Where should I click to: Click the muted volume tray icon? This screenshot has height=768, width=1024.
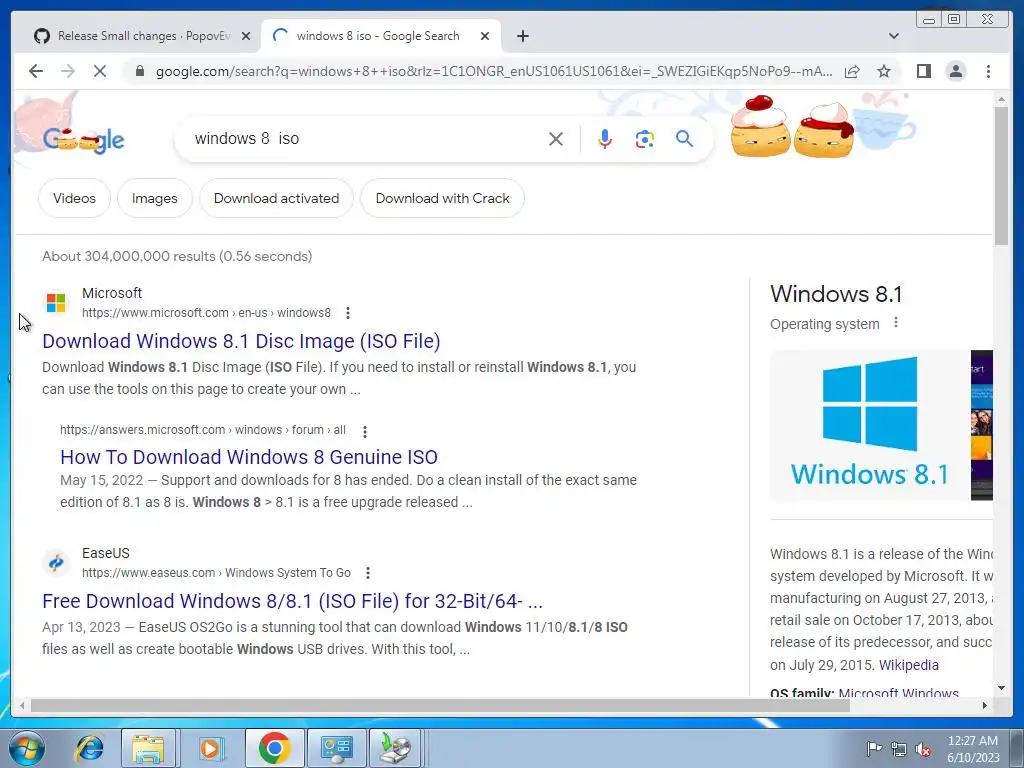(x=923, y=749)
